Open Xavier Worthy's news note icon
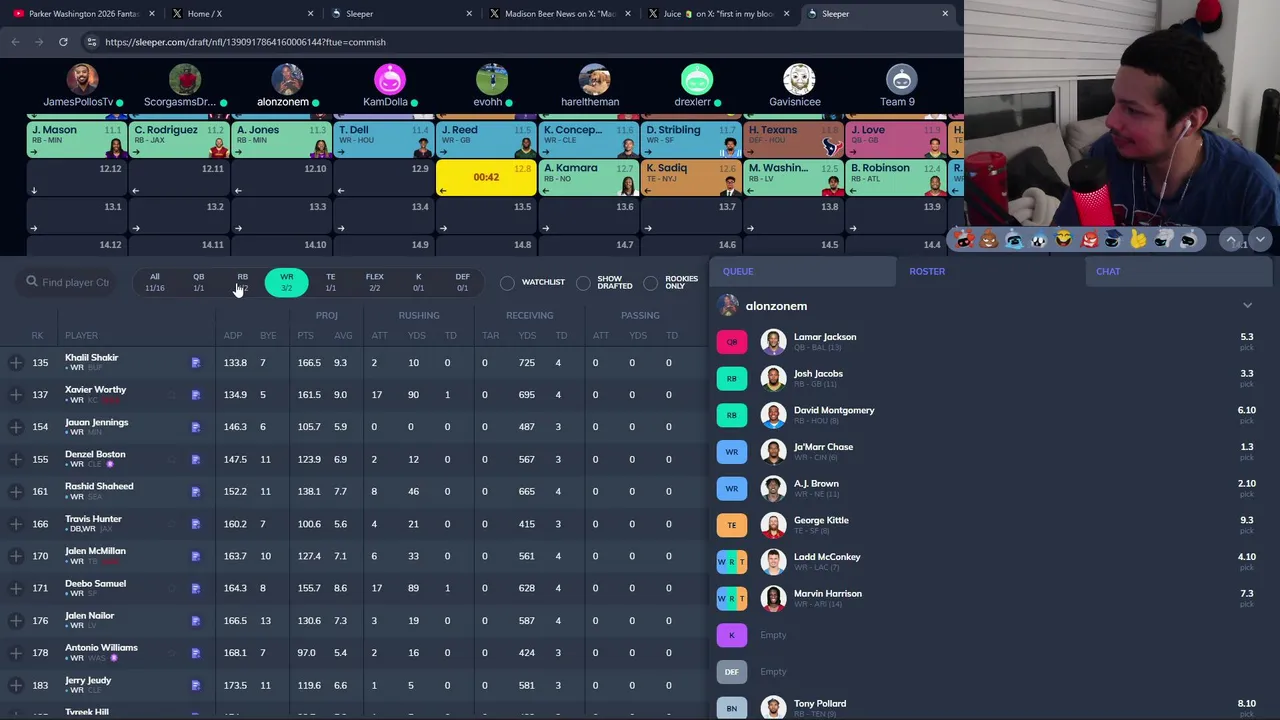This screenshot has height=720, width=1280. 196,395
